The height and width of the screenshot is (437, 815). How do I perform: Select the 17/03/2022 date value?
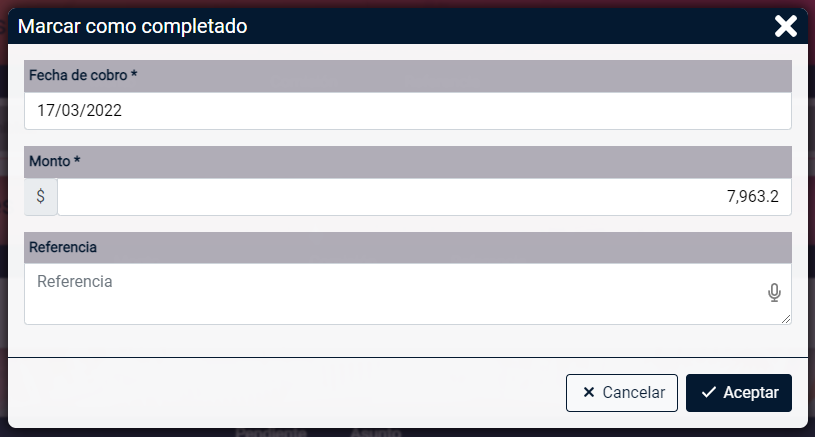tap(79, 110)
